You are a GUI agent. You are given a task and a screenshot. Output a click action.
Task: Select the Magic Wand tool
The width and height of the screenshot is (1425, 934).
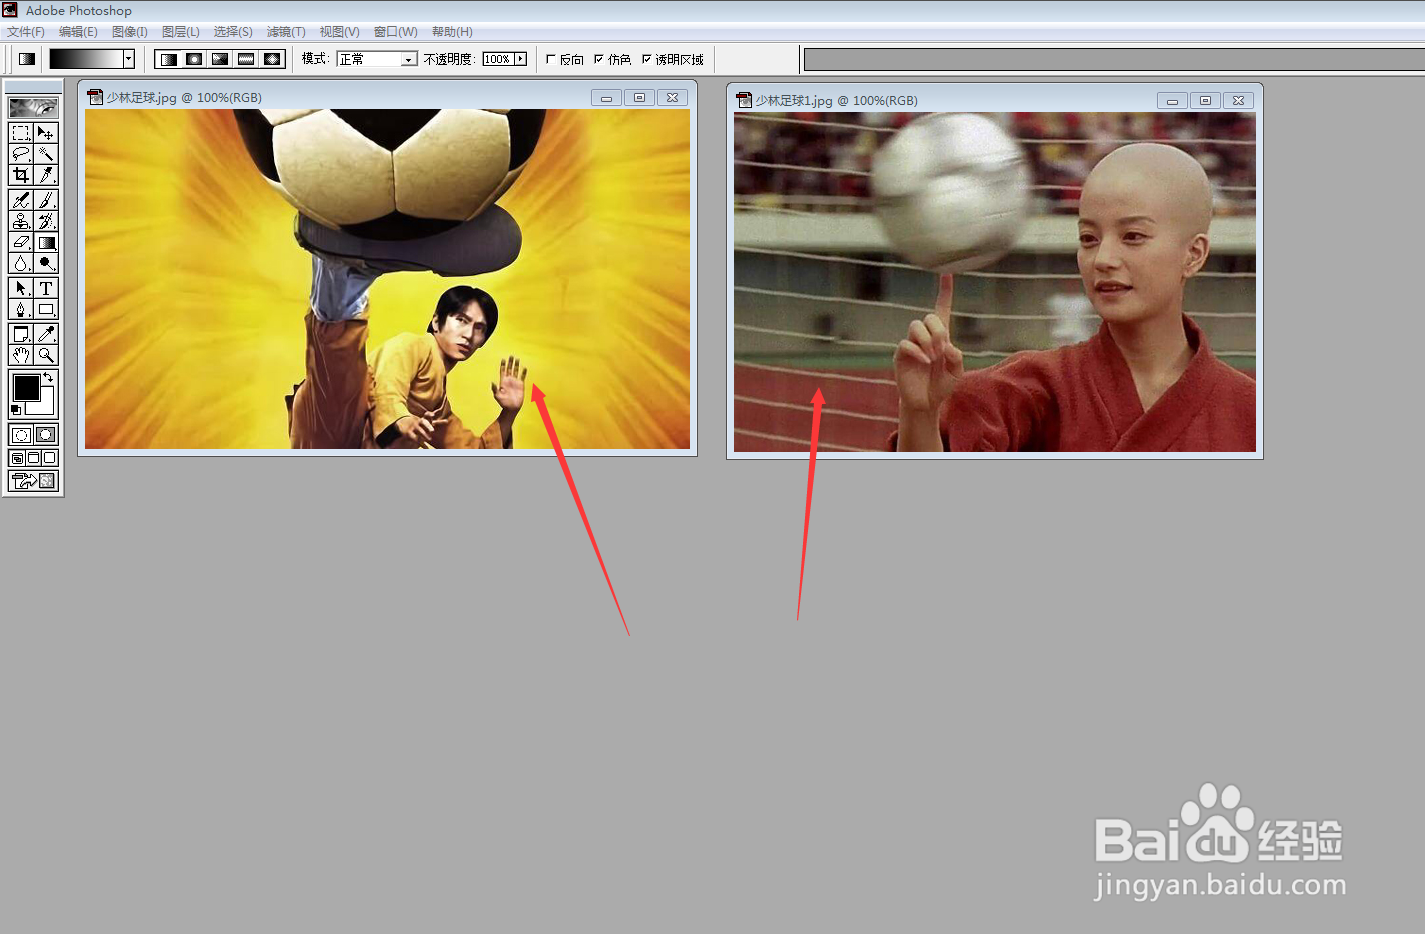click(x=46, y=154)
